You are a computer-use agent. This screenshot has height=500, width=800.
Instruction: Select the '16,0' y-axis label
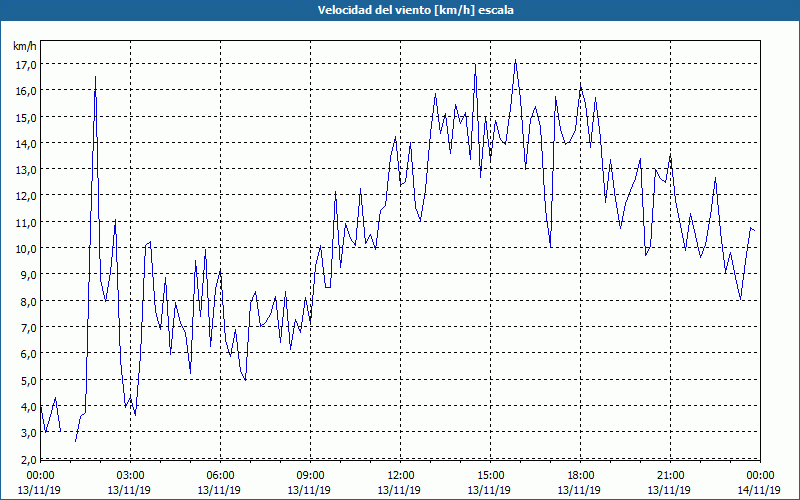click(26, 91)
